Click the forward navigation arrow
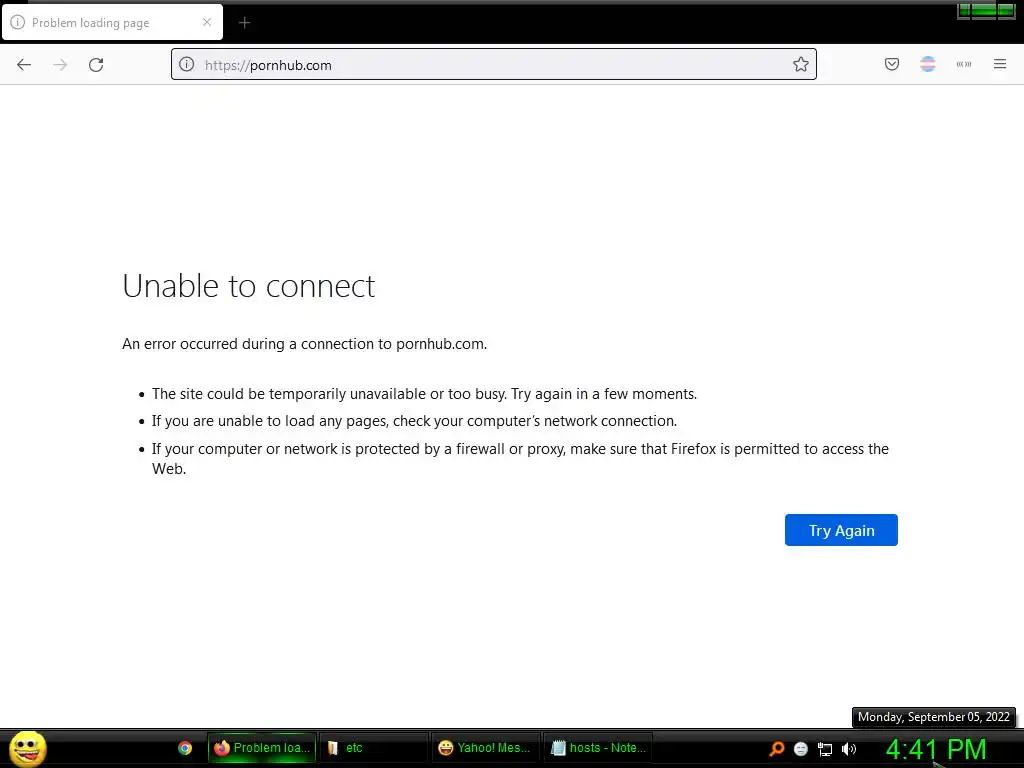The width and height of the screenshot is (1024, 768). pyautogui.click(x=60, y=65)
